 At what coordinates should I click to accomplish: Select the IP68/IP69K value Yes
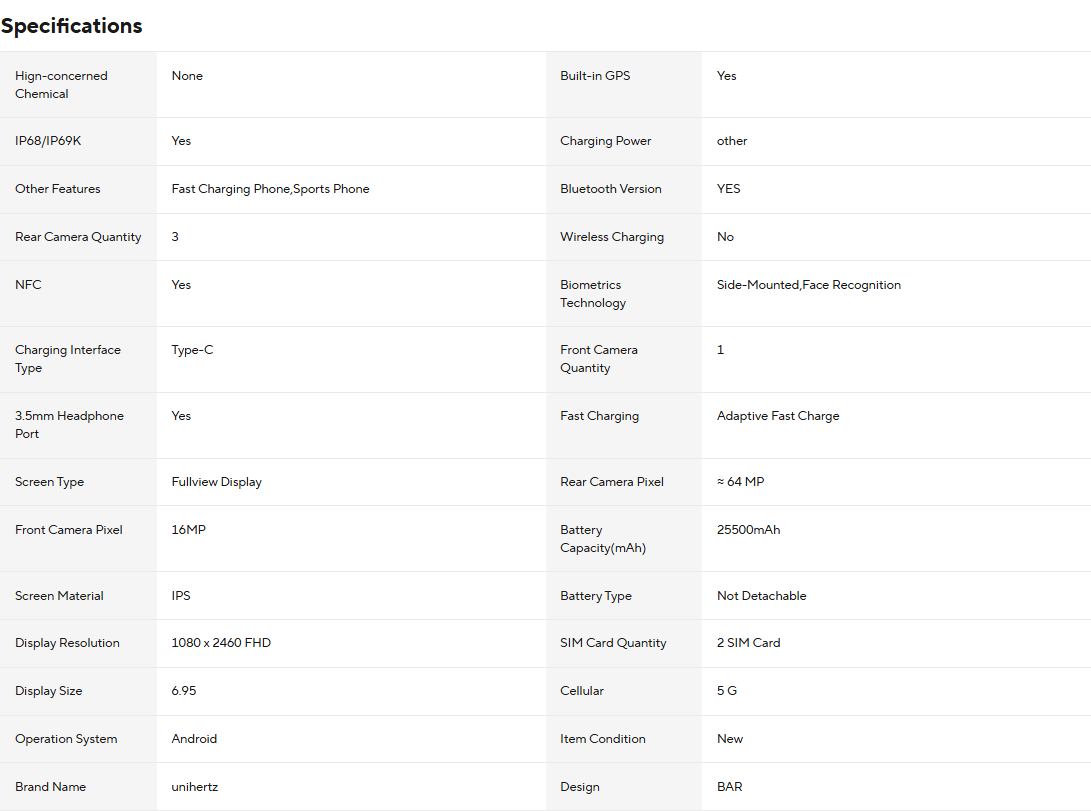181,140
